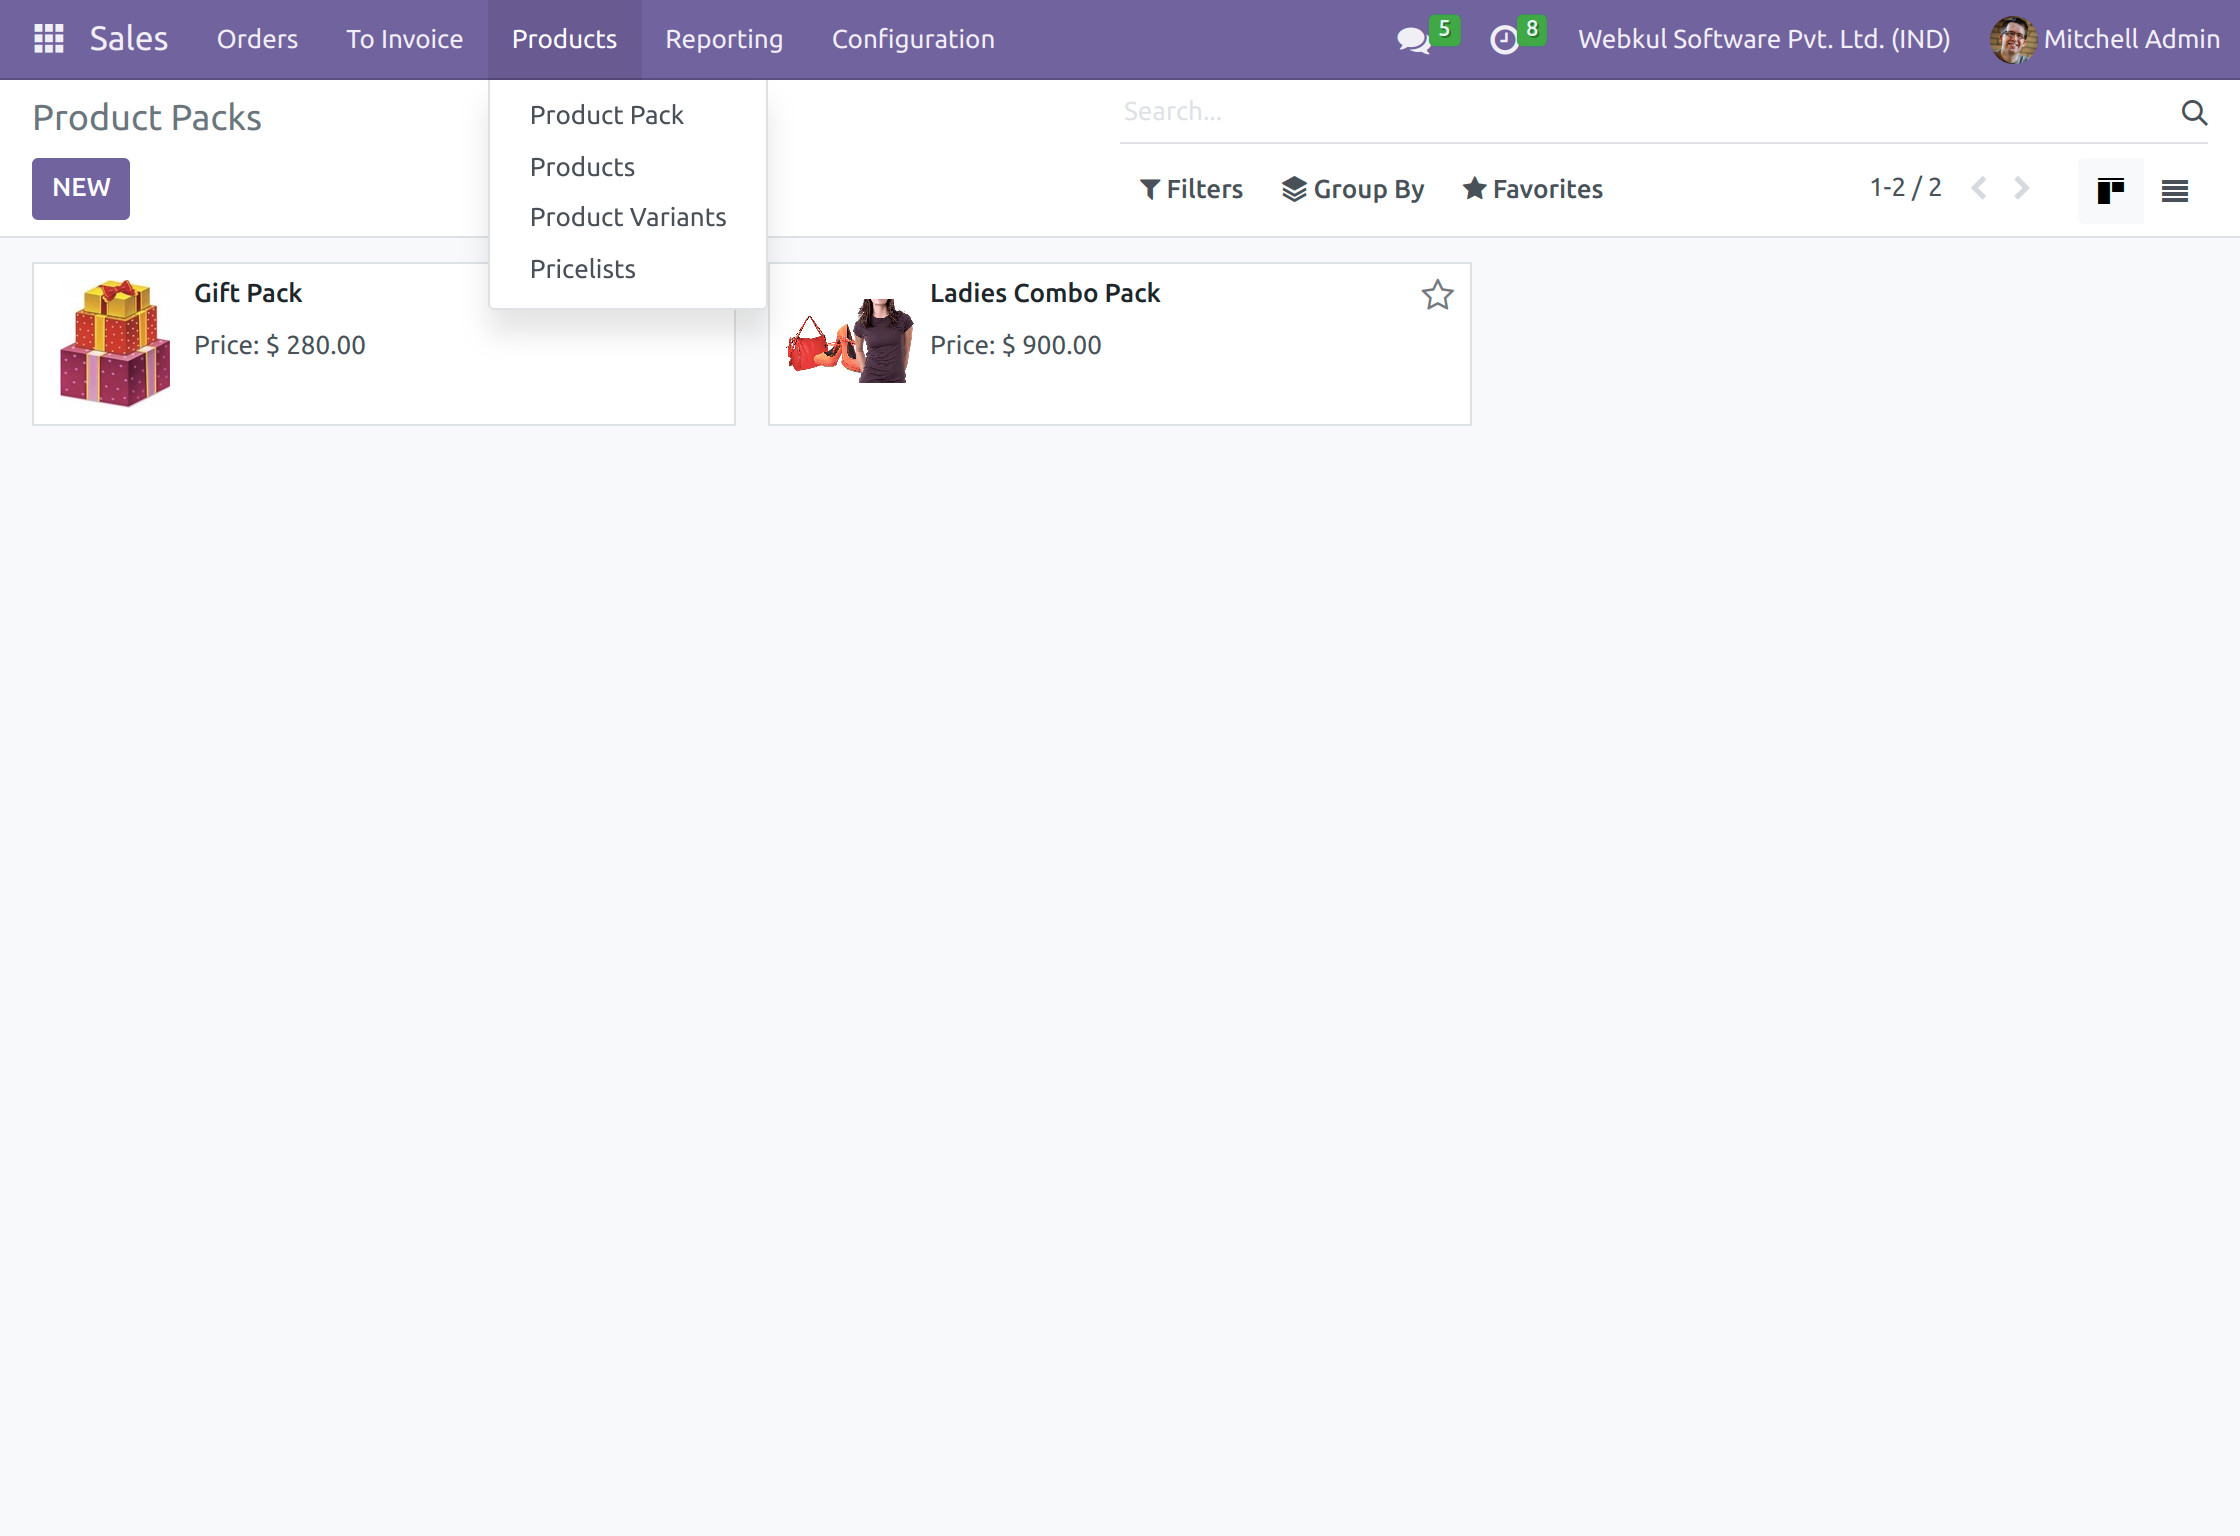Viewport: 2240px width, 1536px height.
Task: Open the apps grid menu
Action: pyautogui.click(x=47, y=39)
